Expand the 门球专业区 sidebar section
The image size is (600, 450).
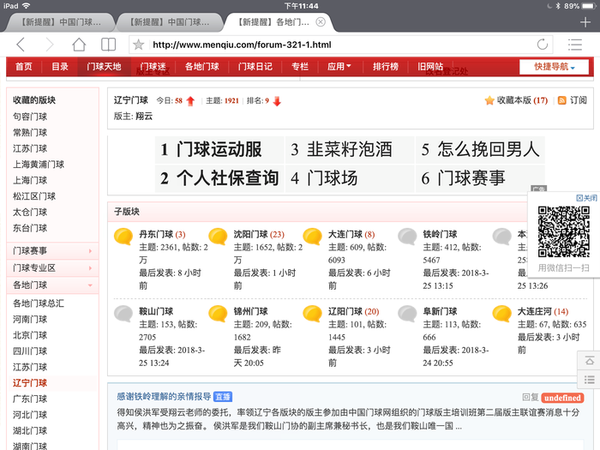[x=53, y=268]
